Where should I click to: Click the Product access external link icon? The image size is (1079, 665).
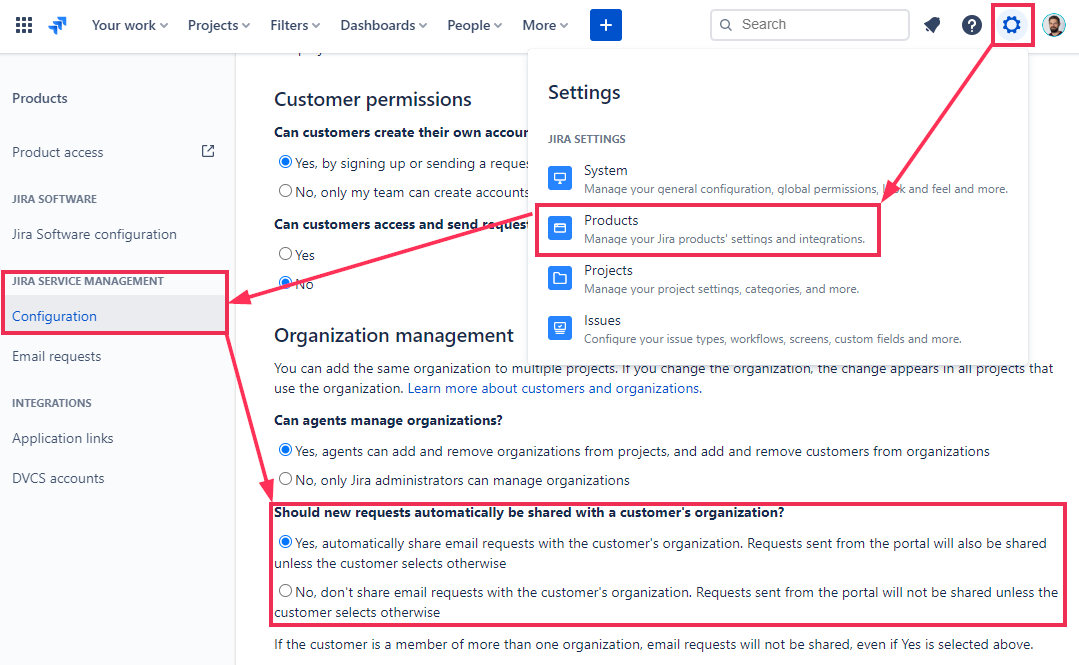coord(208,152)
